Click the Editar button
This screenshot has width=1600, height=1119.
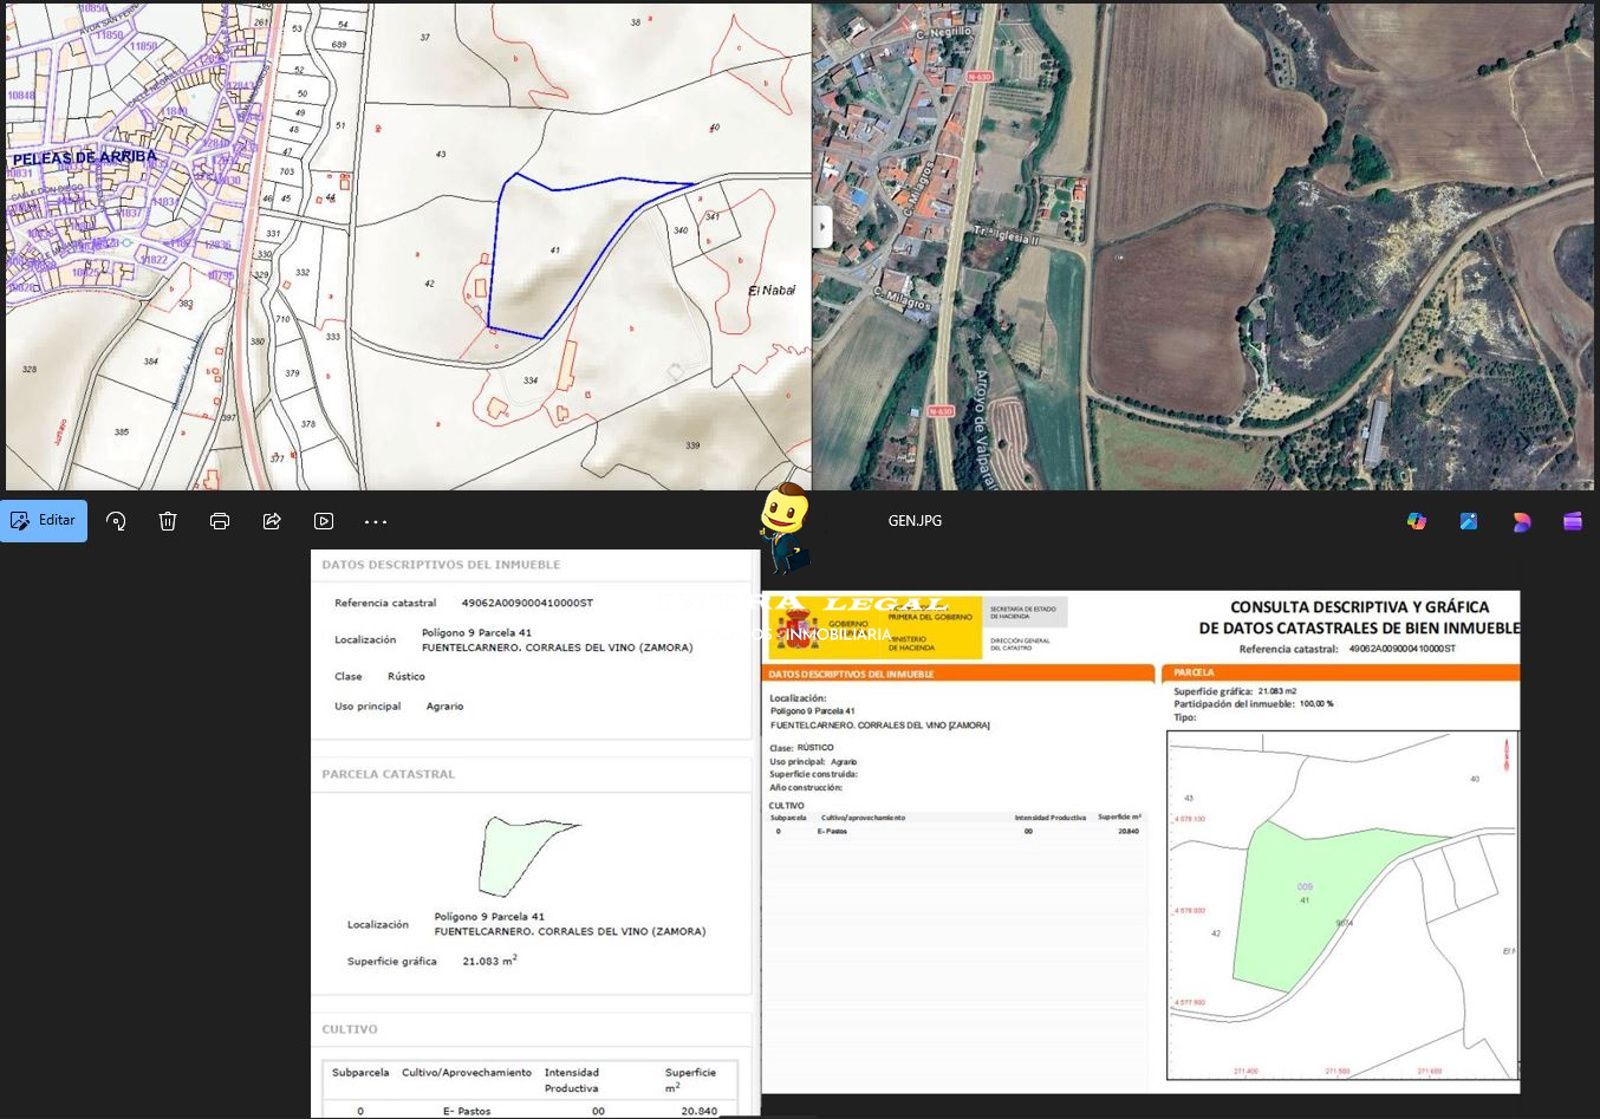pyautogui.click(x=44, y=521)
